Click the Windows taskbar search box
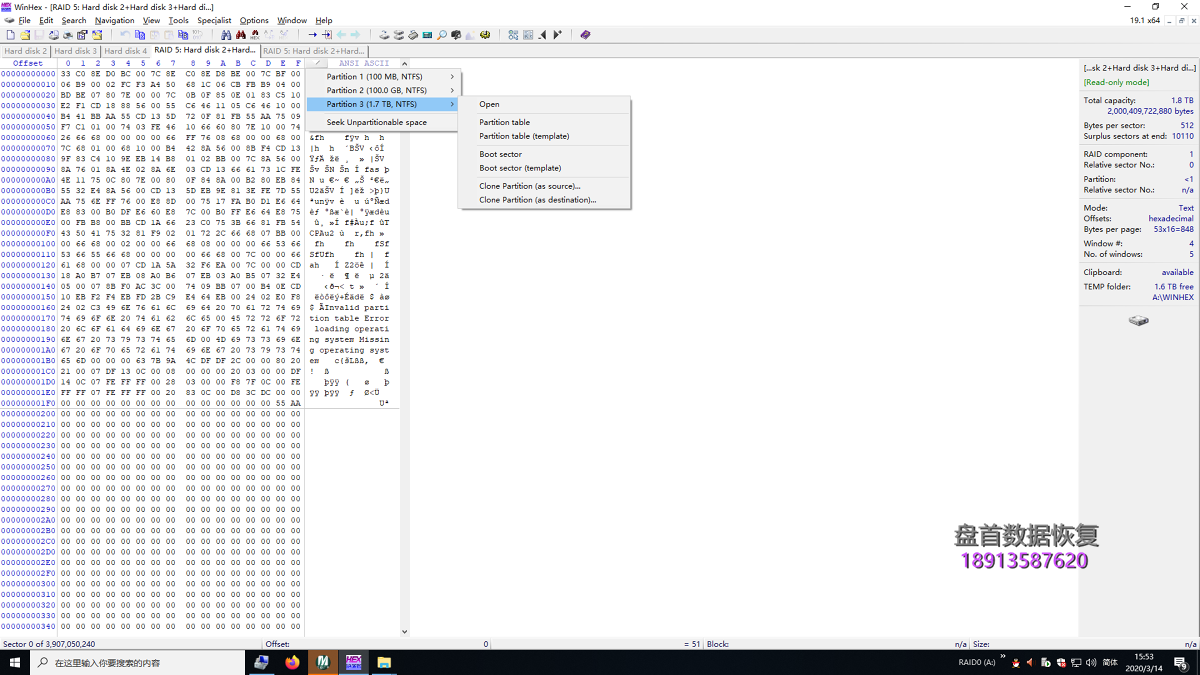The height and width of the screenshot is (675, 1200). point(138,662)
